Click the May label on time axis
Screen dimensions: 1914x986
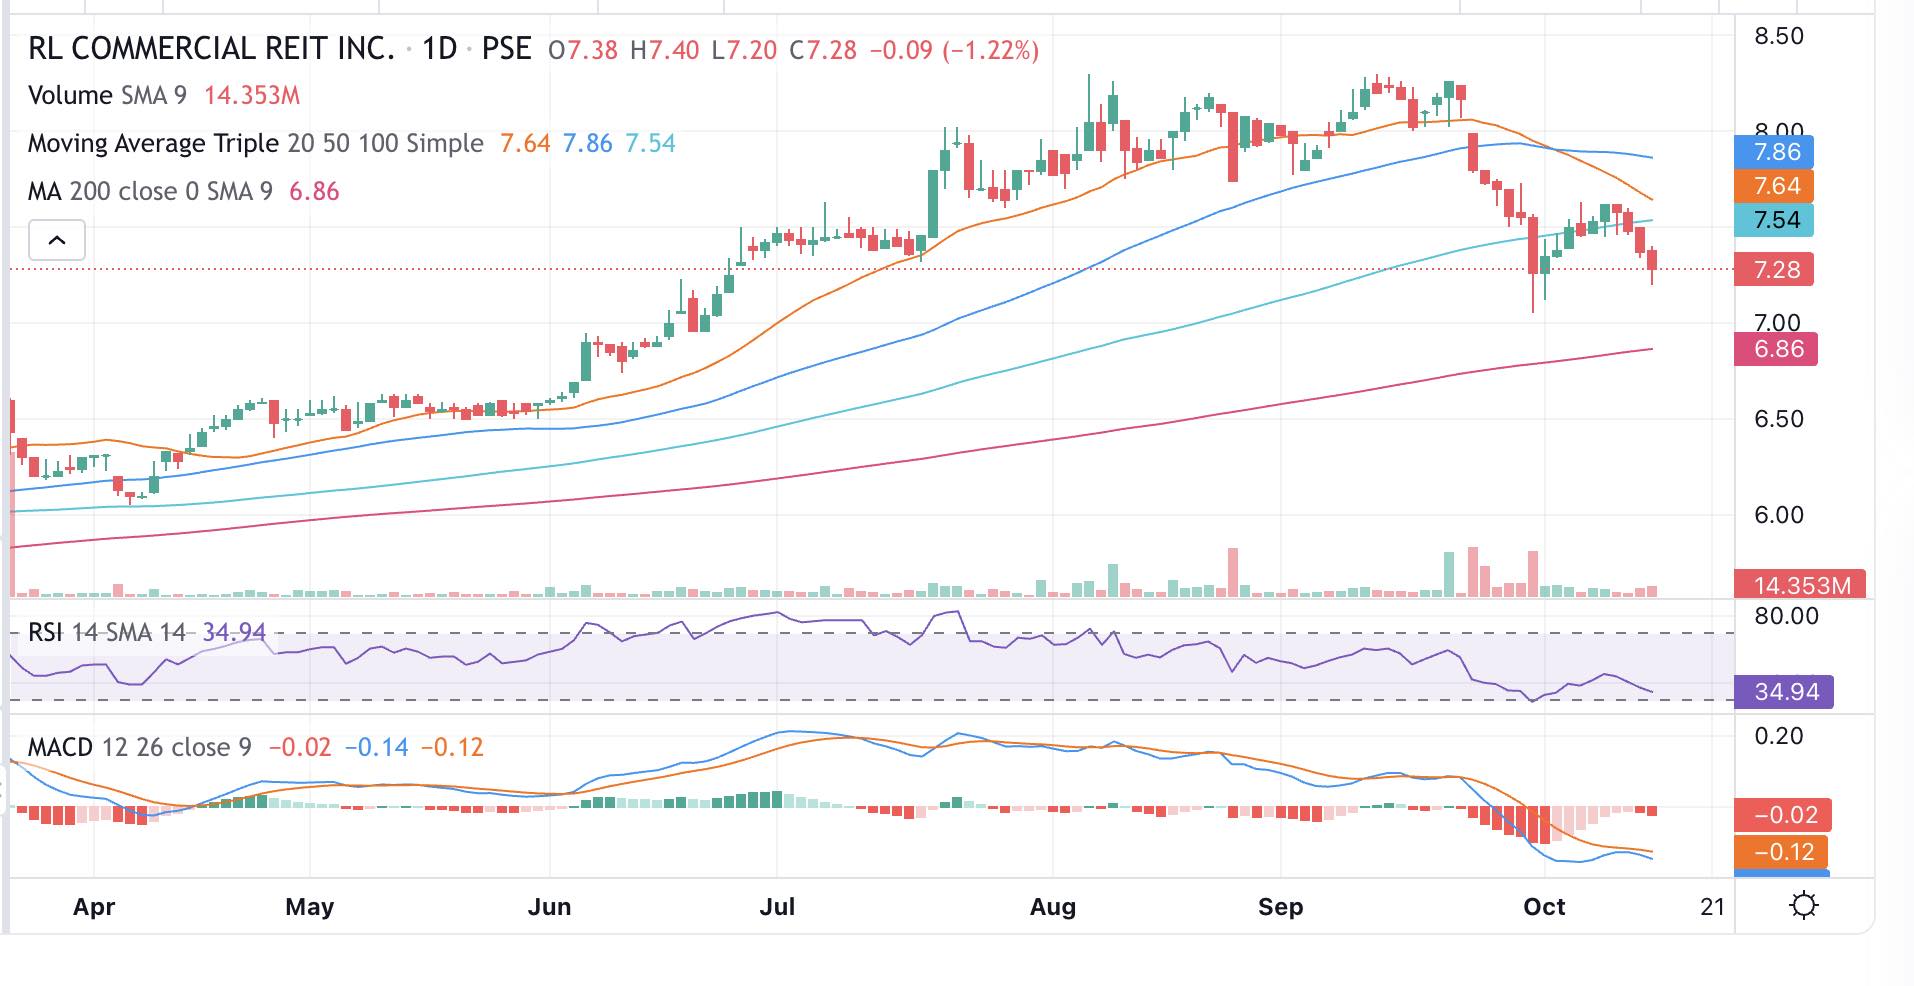[x=309, y=907]
